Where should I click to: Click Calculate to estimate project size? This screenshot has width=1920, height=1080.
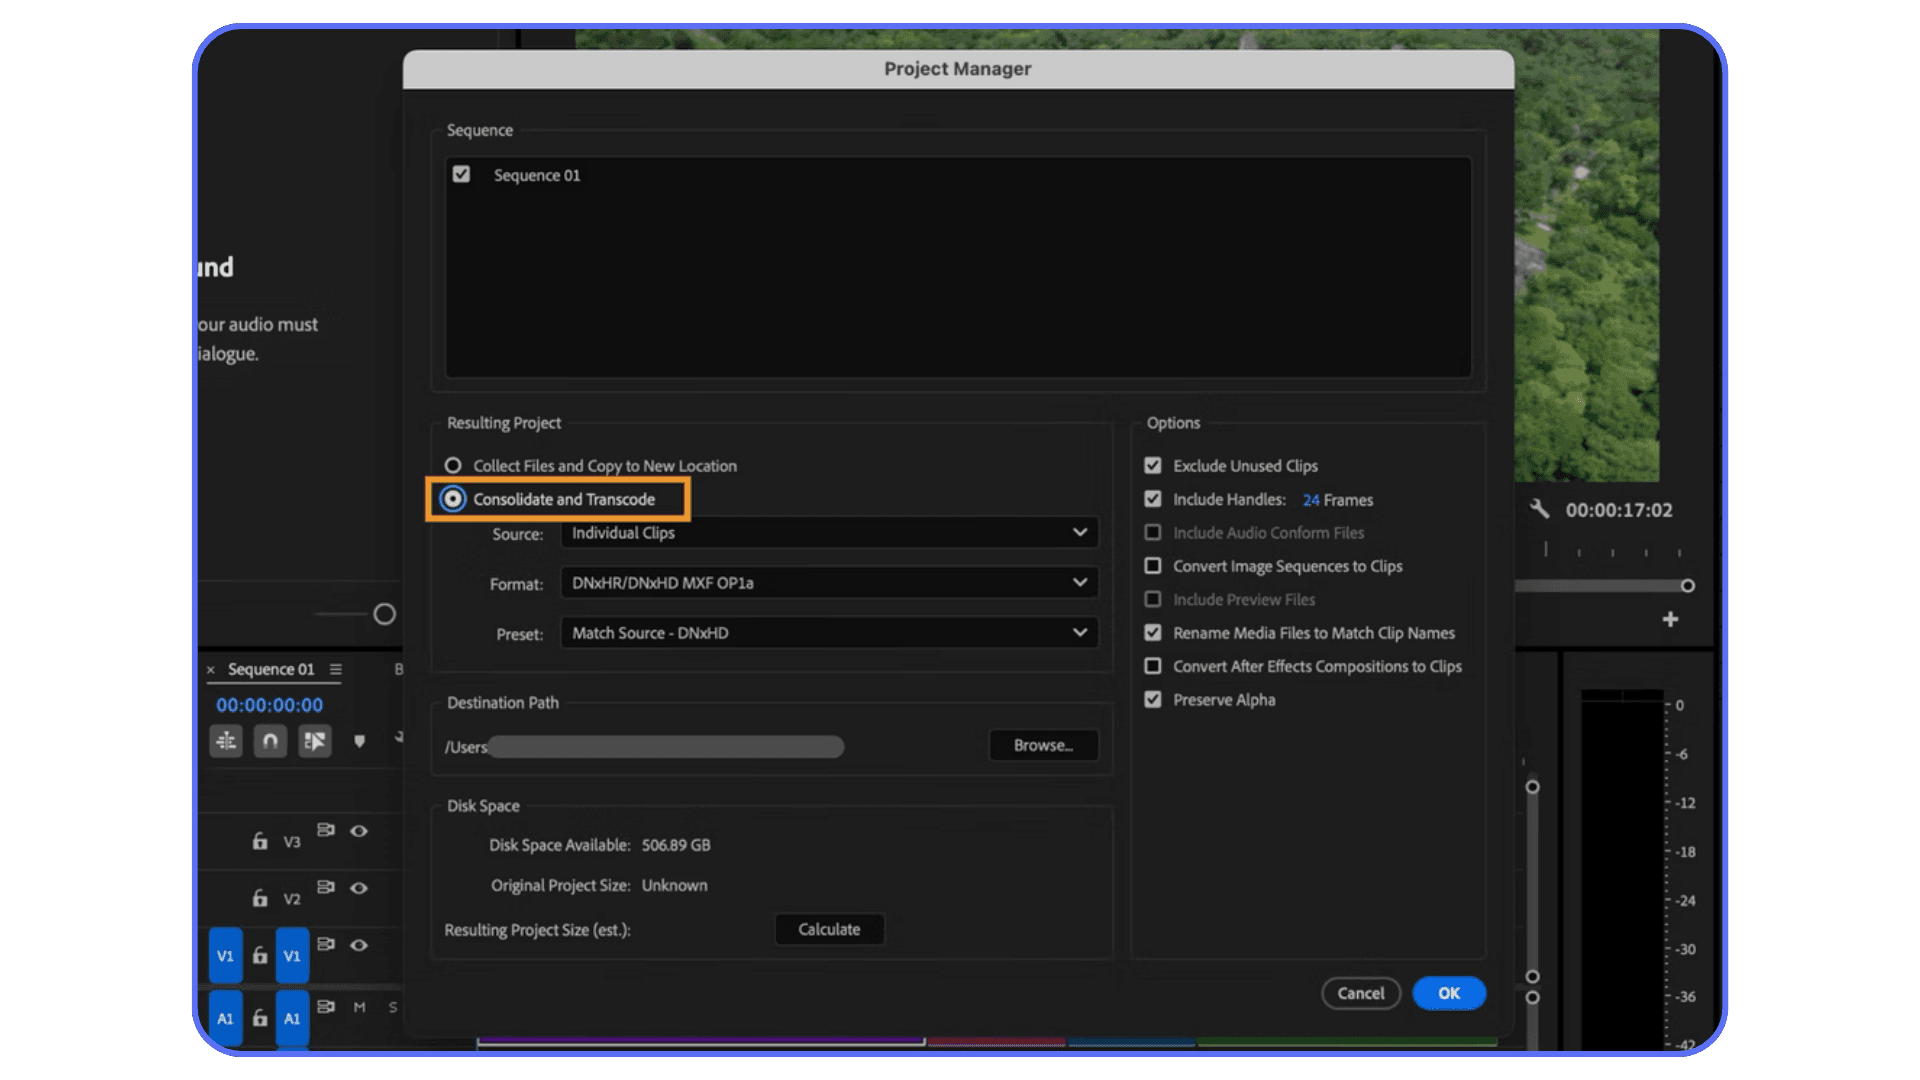[x=829, y=929]
